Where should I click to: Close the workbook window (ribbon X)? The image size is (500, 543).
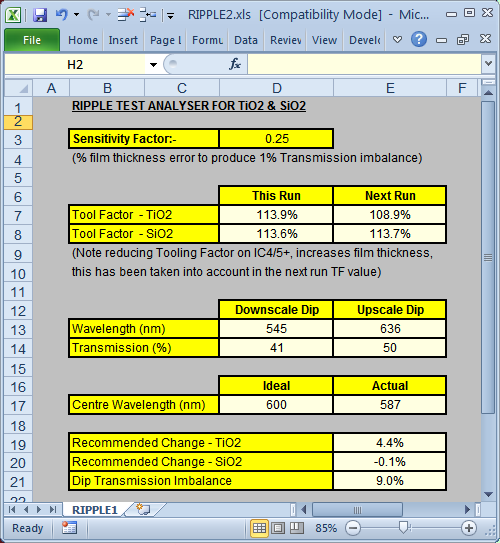point(485,39)
